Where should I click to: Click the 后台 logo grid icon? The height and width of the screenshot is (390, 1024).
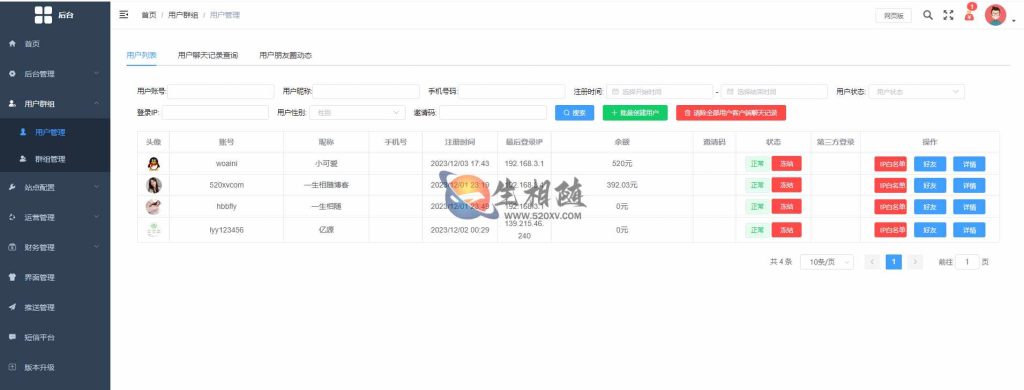(43, 14)
